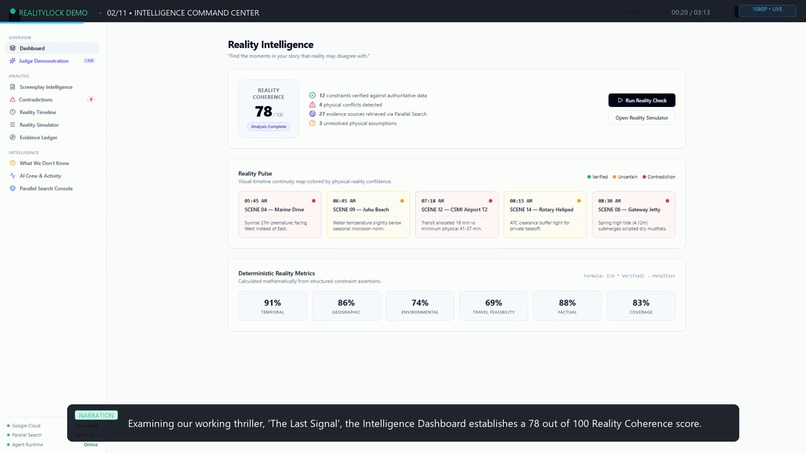
Task: Select the 74% Environmental metric tile
Action: pyautogui.click(x=420, y=306)
